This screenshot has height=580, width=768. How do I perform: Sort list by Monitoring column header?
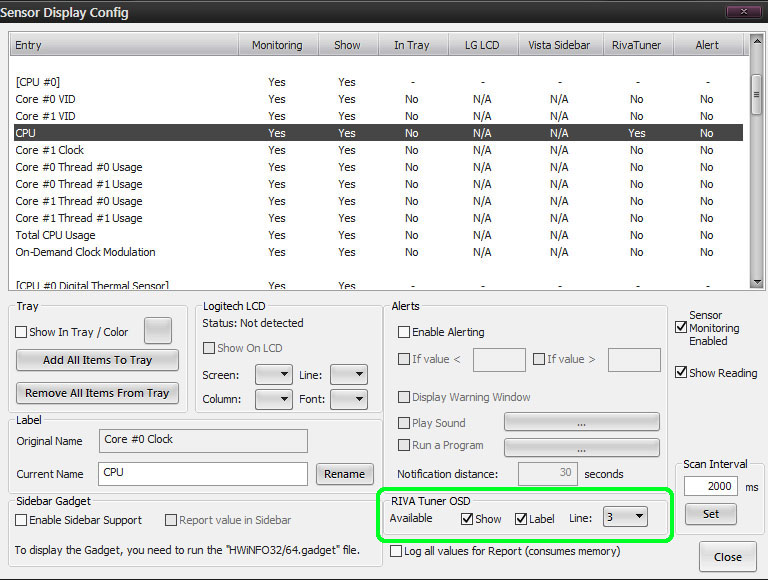[277, 45]
